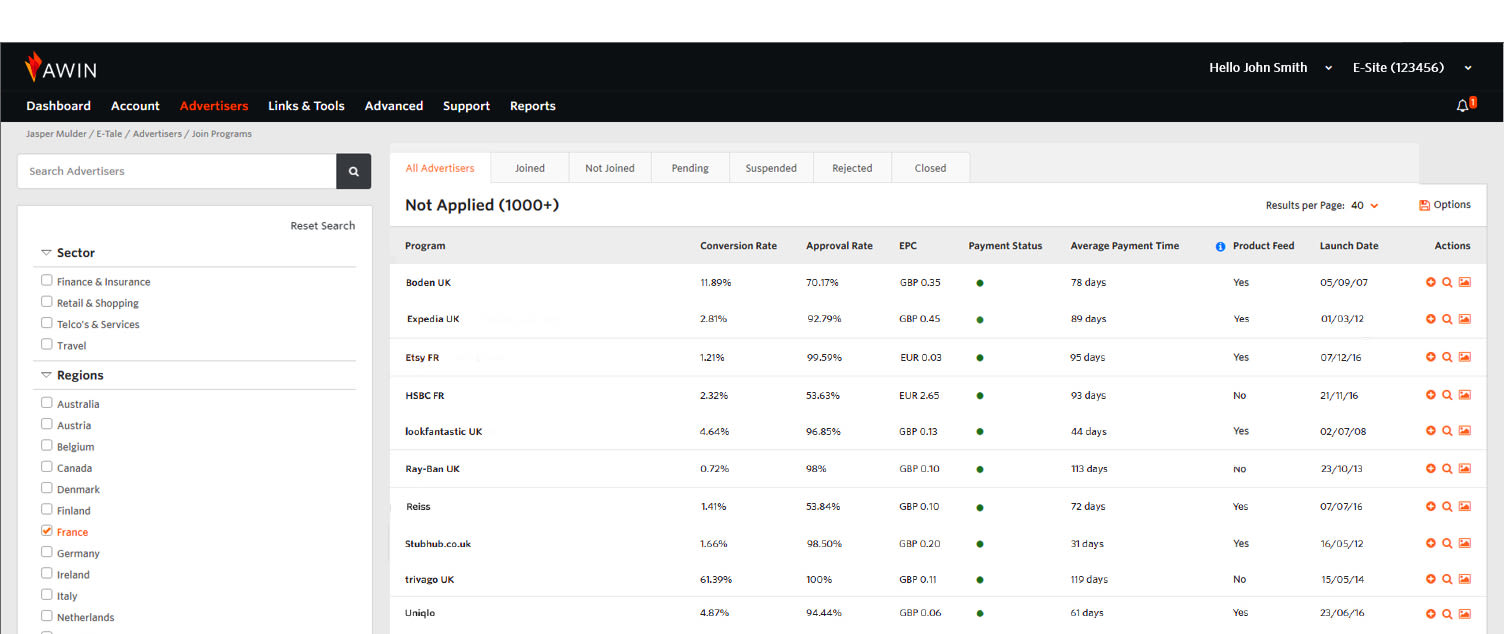Screen dimensions: 1504x634
Task: Click the magnifier icon for HSBC FR
Action: tap(1447, 395)
